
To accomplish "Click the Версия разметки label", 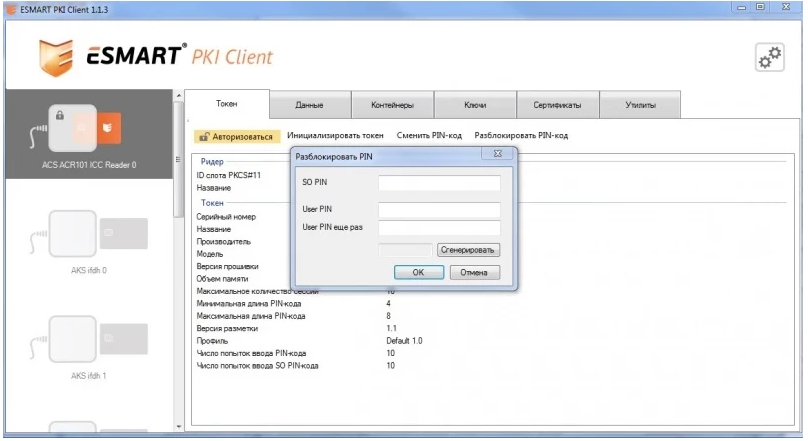I will coord(227,328).
